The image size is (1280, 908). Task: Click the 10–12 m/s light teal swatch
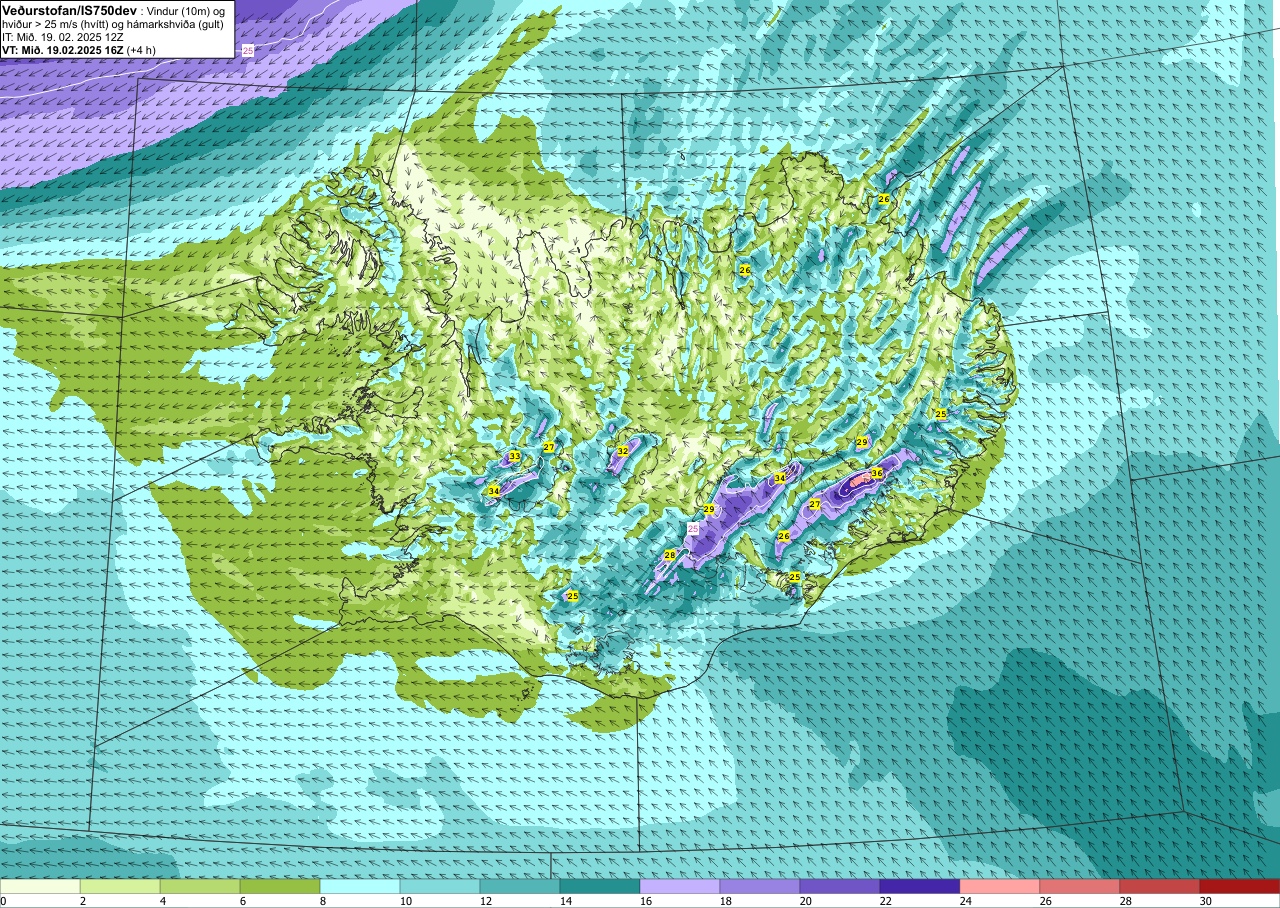[x=440, y=886]
